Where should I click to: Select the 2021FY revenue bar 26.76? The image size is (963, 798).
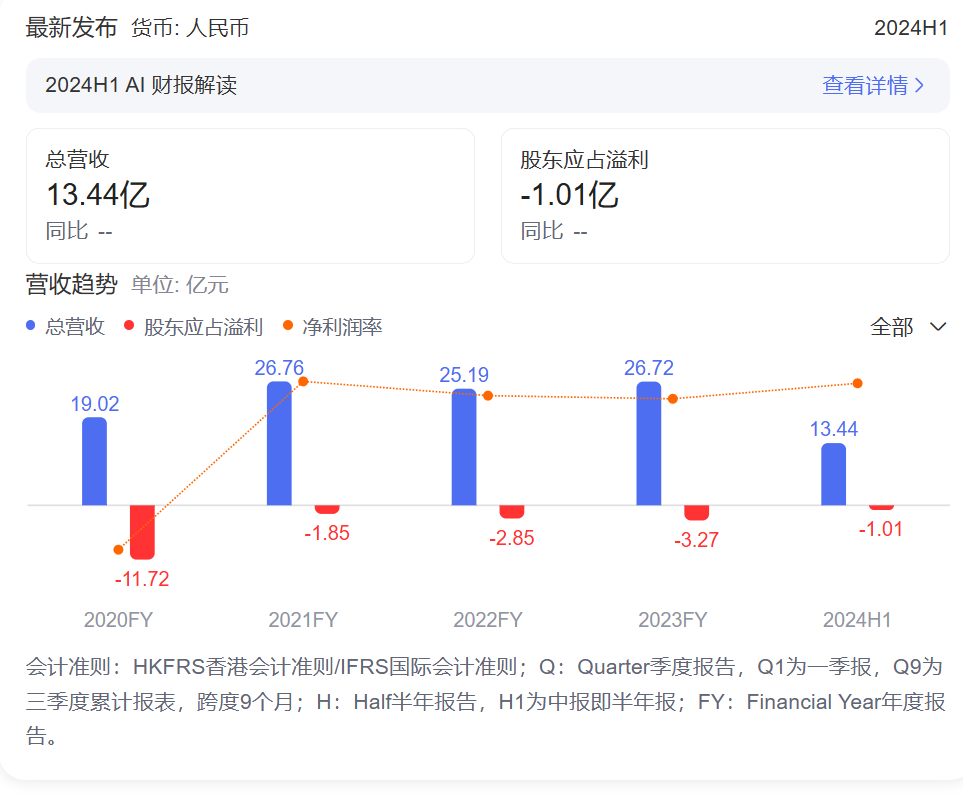click(279, 443)
